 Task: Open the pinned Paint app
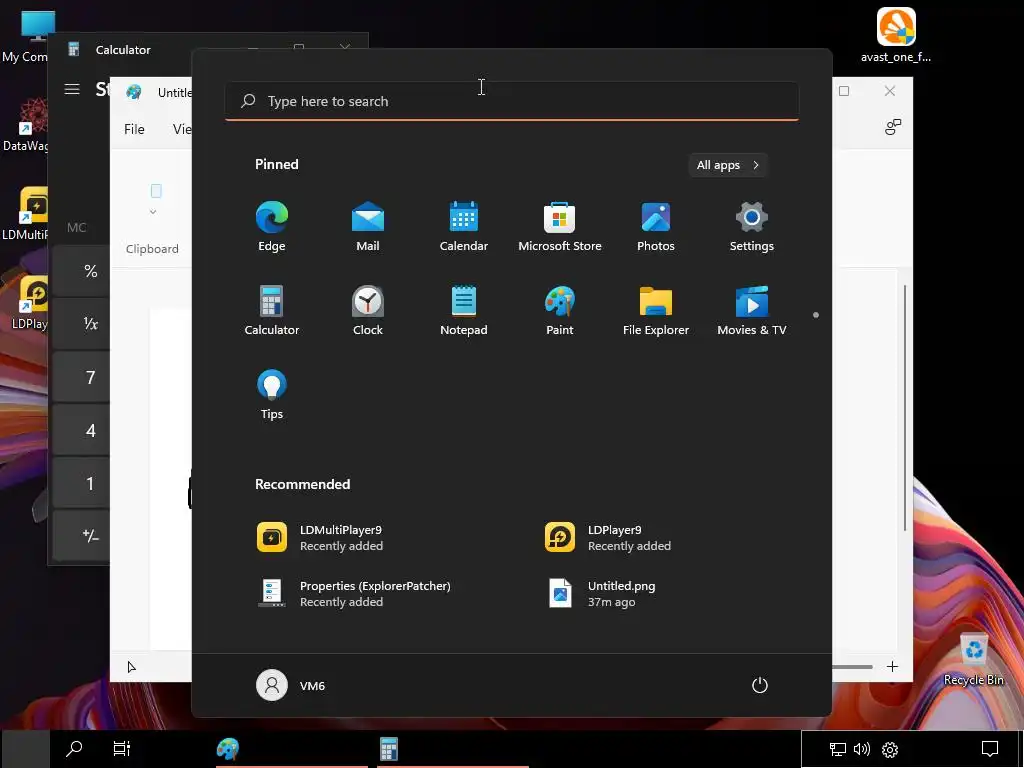tap(560, 311)
